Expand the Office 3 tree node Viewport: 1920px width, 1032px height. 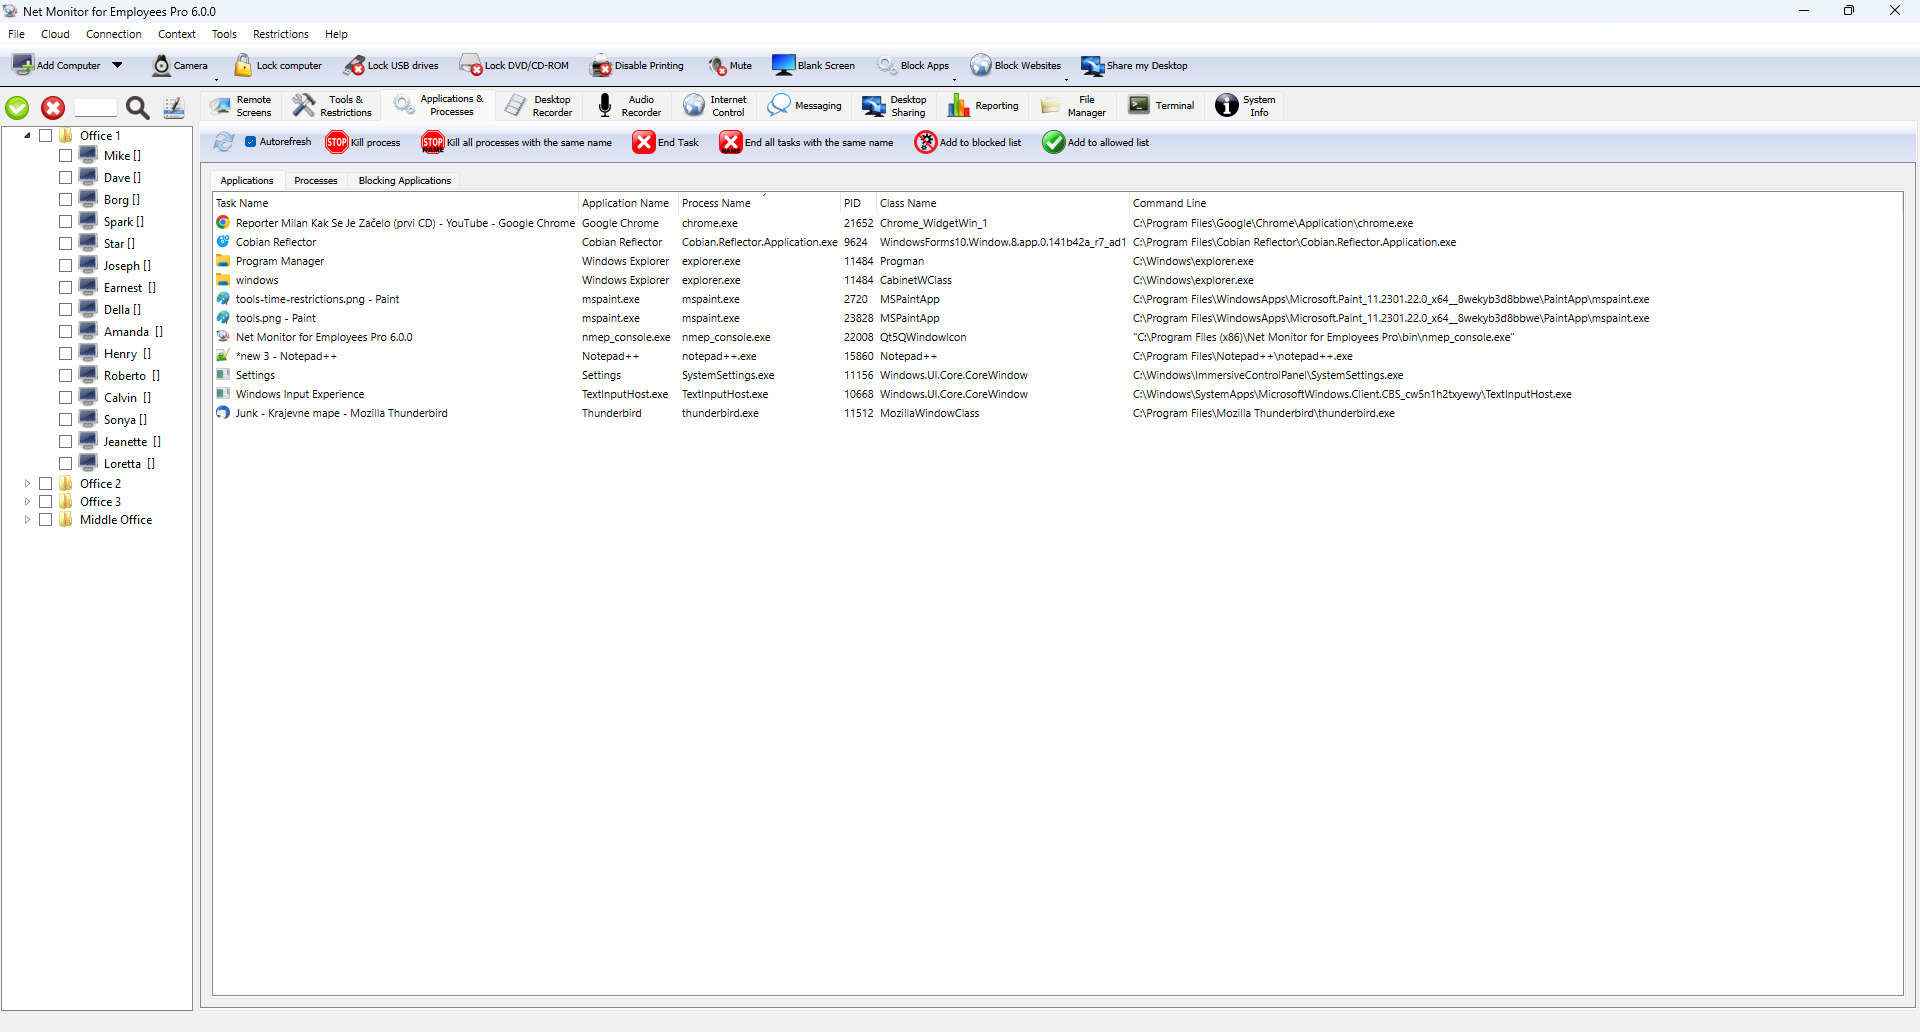(x=27, y=502)
